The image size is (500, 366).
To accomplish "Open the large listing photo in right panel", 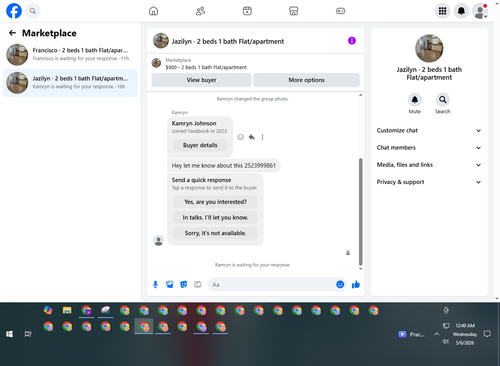I will click(429, 48).
